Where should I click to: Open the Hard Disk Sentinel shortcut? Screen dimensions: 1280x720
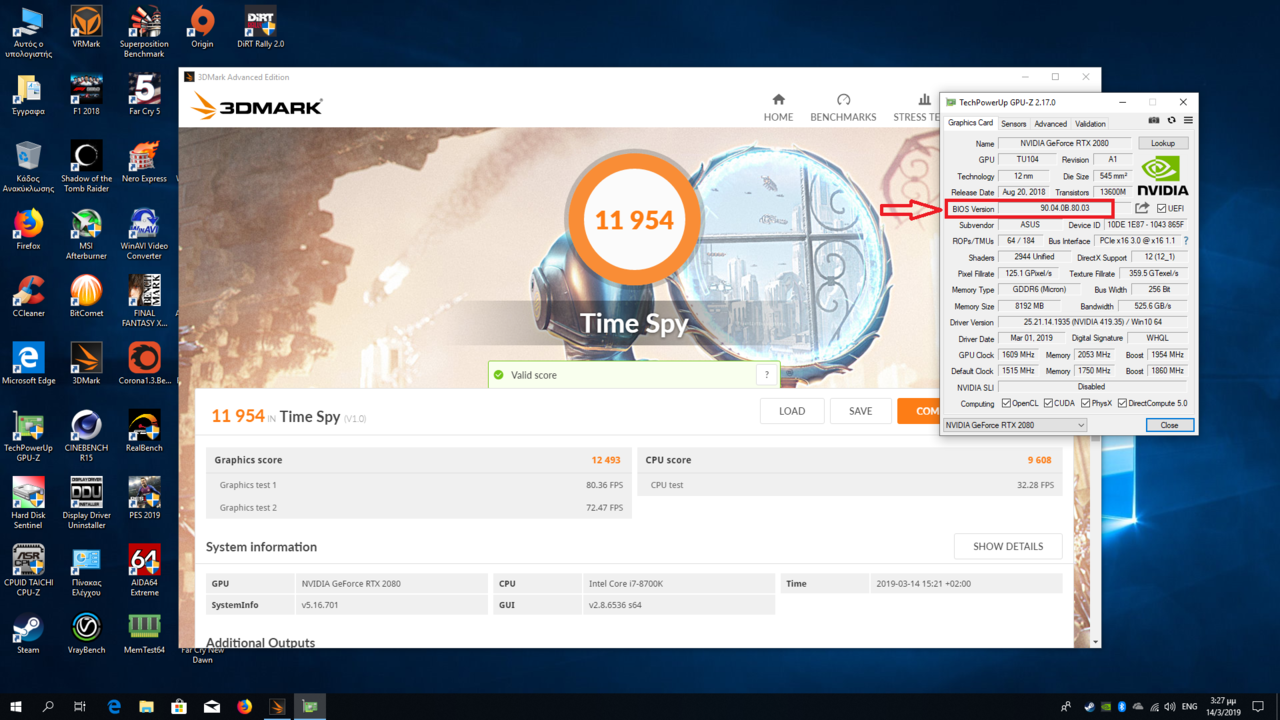point(28,502)
